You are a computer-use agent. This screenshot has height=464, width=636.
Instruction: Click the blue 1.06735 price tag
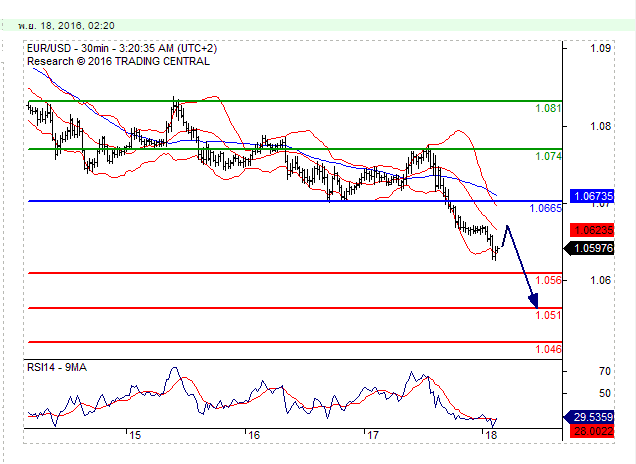(x=592, y=196)
